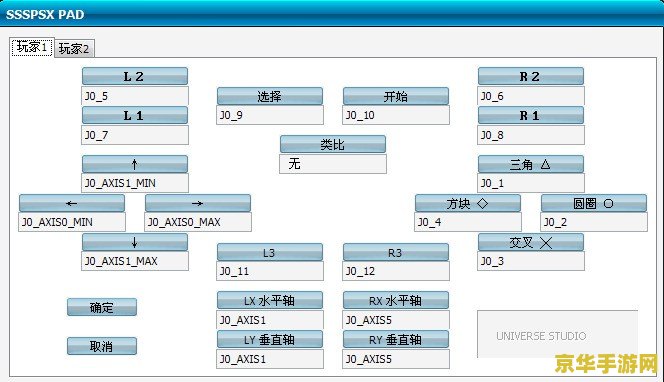Viewport: 664px width, 382px height.
Task: Click the L3 mapping button
Action: [270, 252]
